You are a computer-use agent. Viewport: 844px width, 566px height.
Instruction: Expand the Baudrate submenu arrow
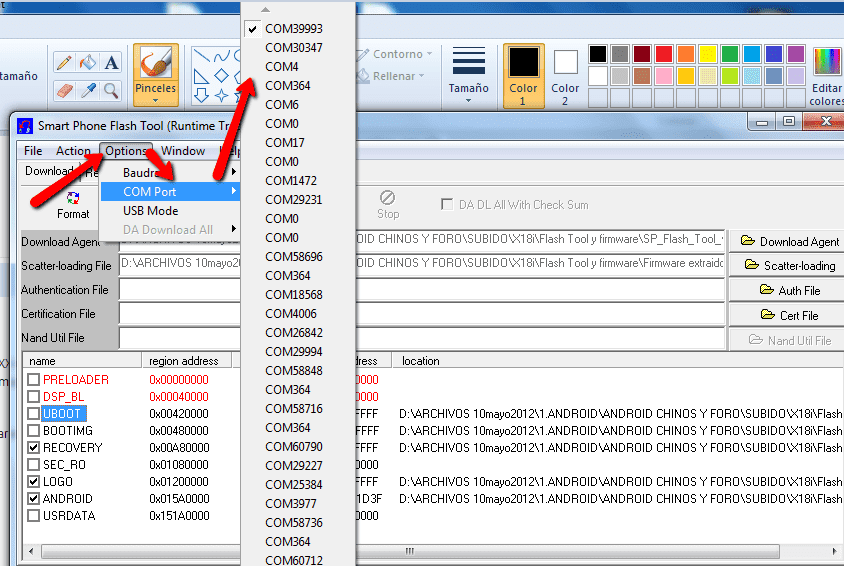[x=234, y=172]
